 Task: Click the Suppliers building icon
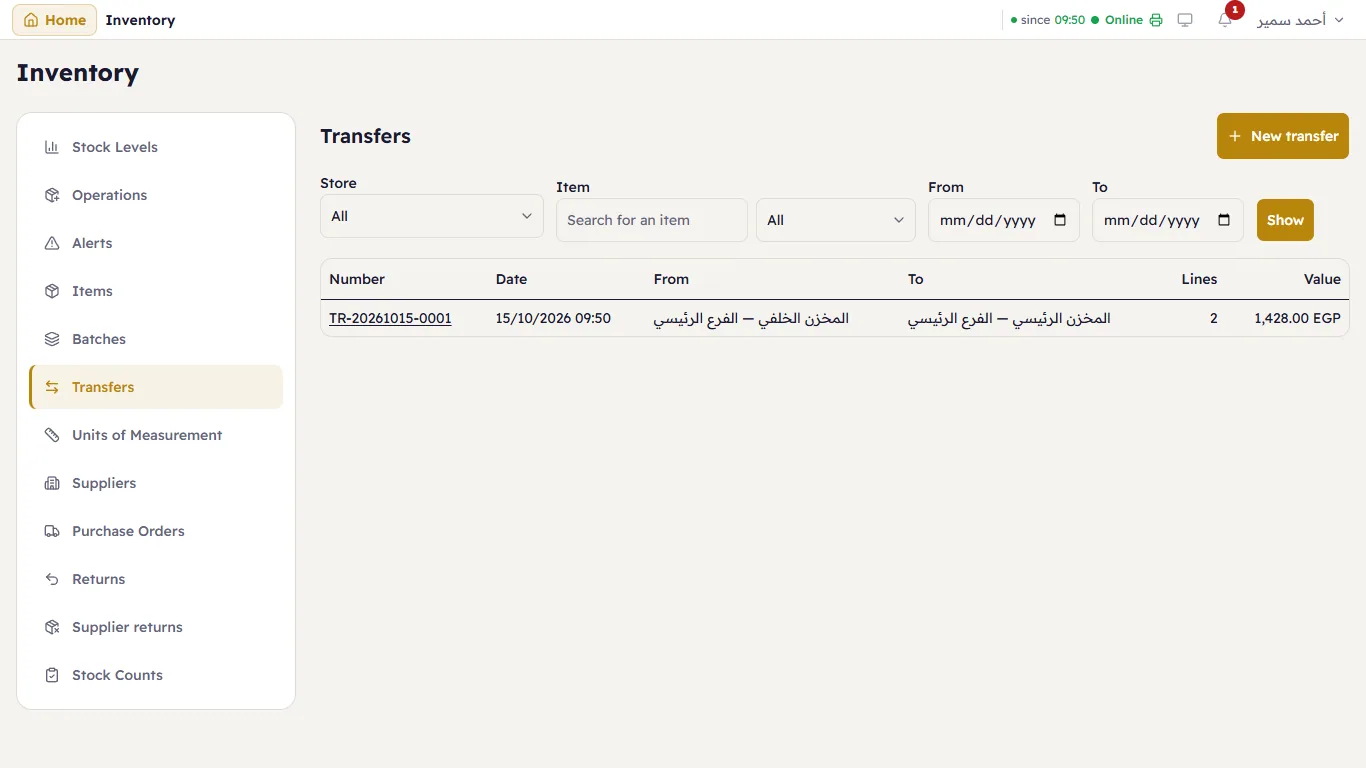pyautogui.click(x=52, y=483)
